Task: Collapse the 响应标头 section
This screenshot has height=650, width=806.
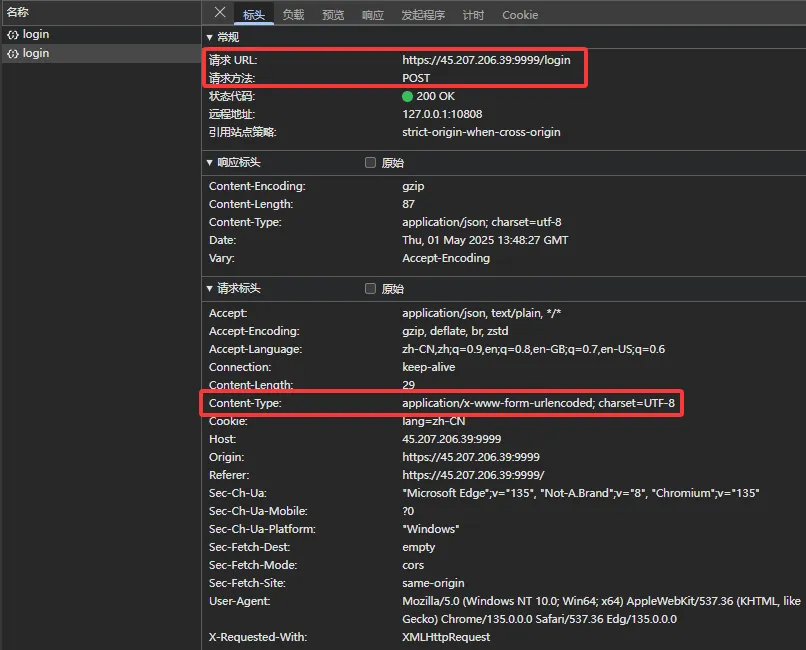Action: tap(209, 163)
